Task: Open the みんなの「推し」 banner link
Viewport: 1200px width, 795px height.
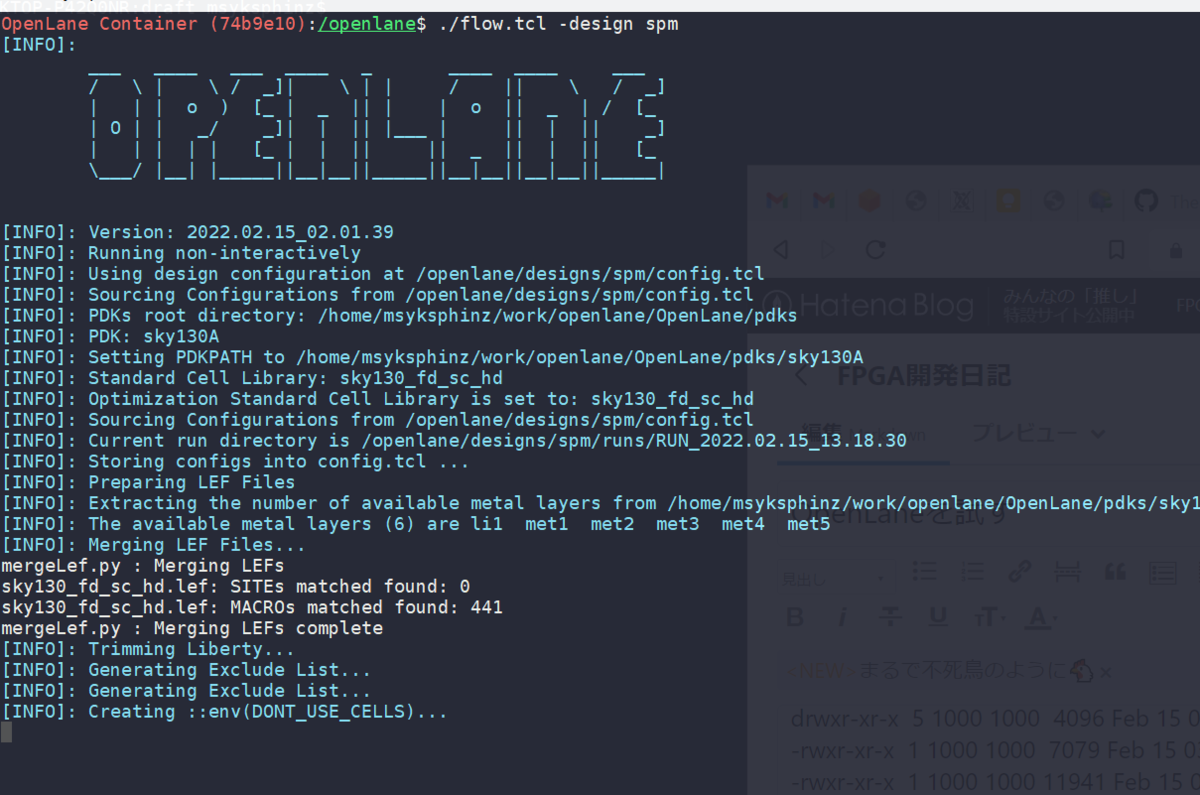Action: coord(1070,305)
